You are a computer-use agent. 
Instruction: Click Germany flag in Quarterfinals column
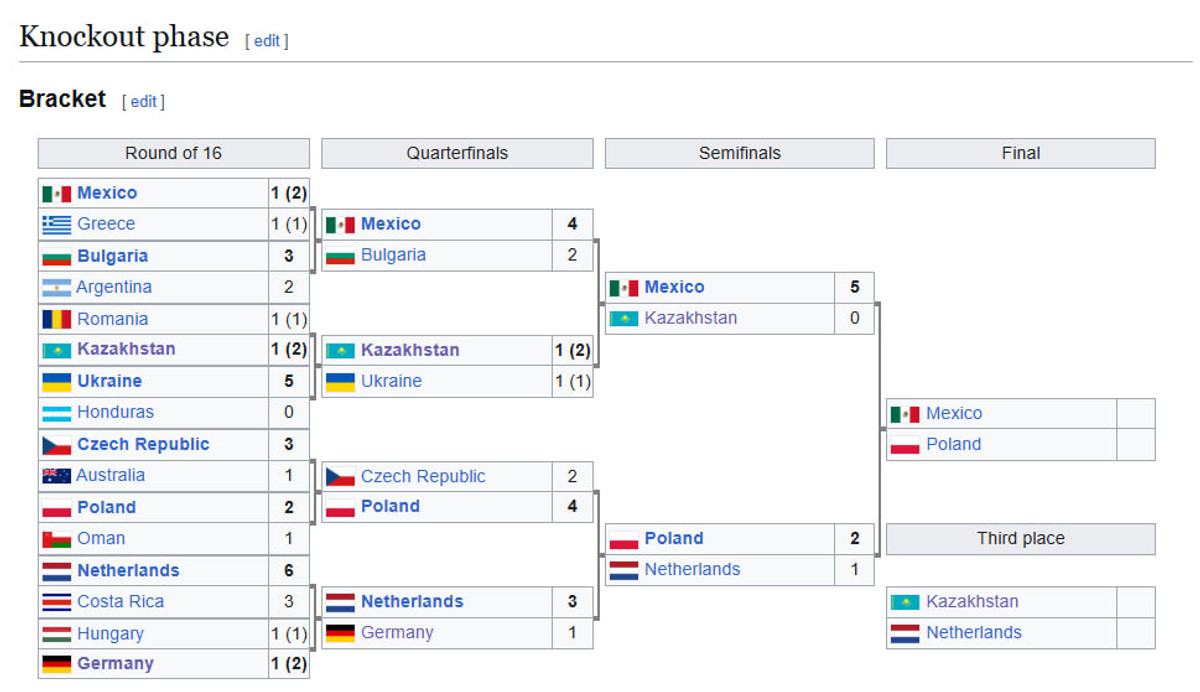coord(340,633)
